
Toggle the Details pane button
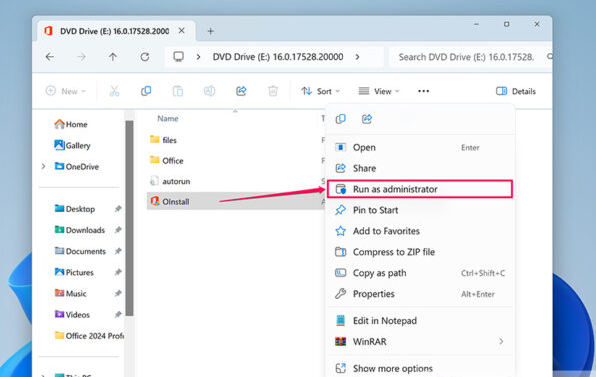(x=516, y=91)
